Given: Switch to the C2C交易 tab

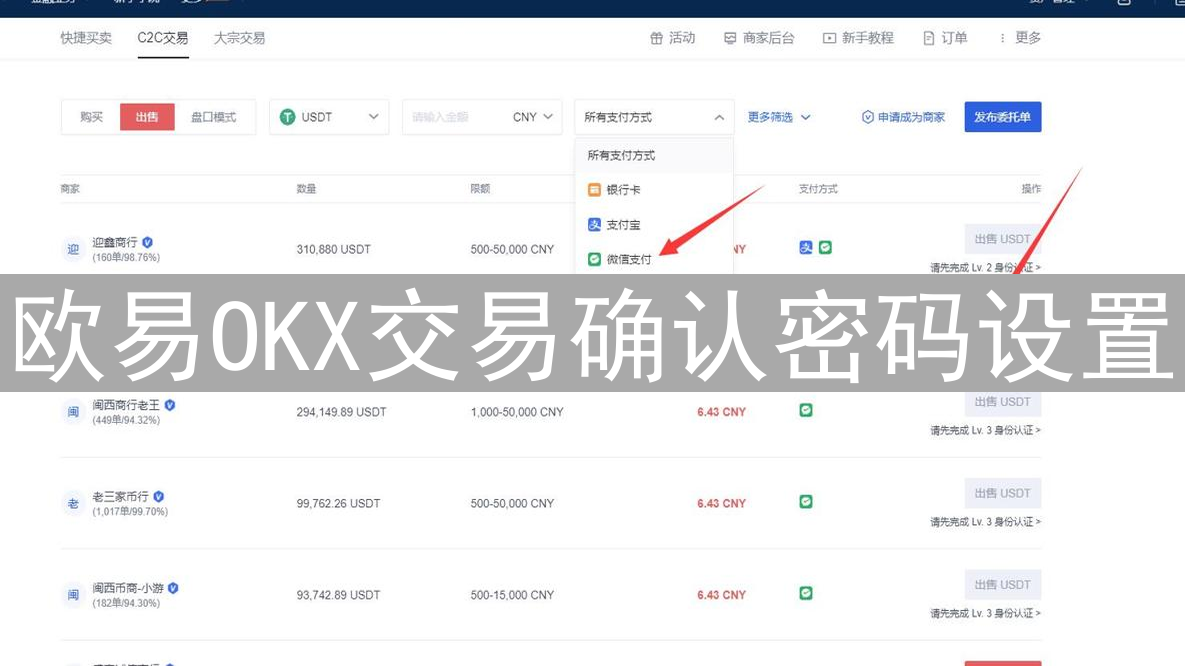Looking at the screenshot, I should click(162, 38).
